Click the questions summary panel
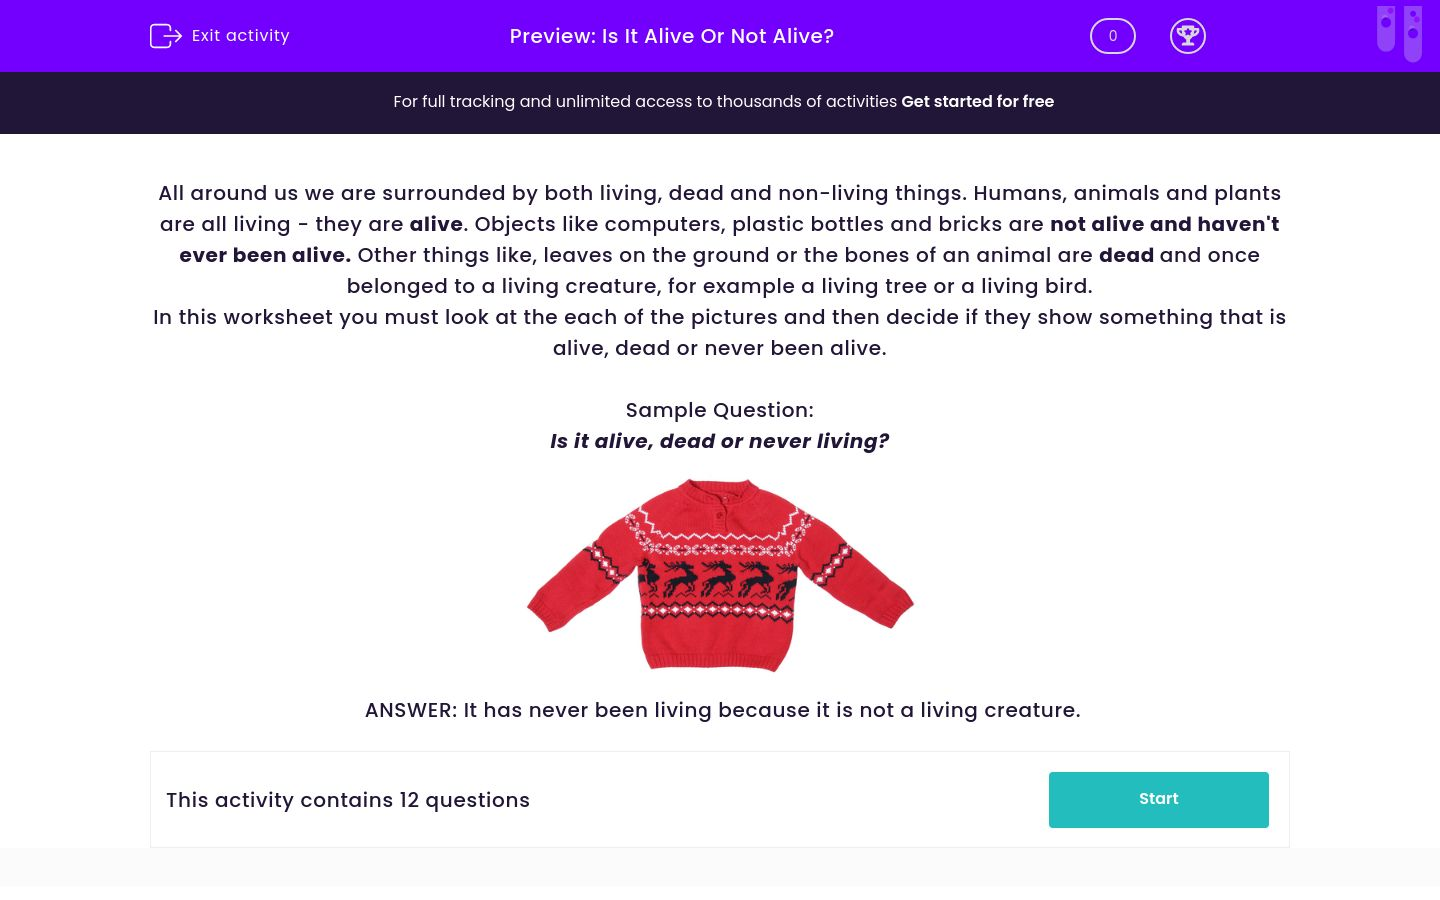1440x900 pixels. click(720, 799)
